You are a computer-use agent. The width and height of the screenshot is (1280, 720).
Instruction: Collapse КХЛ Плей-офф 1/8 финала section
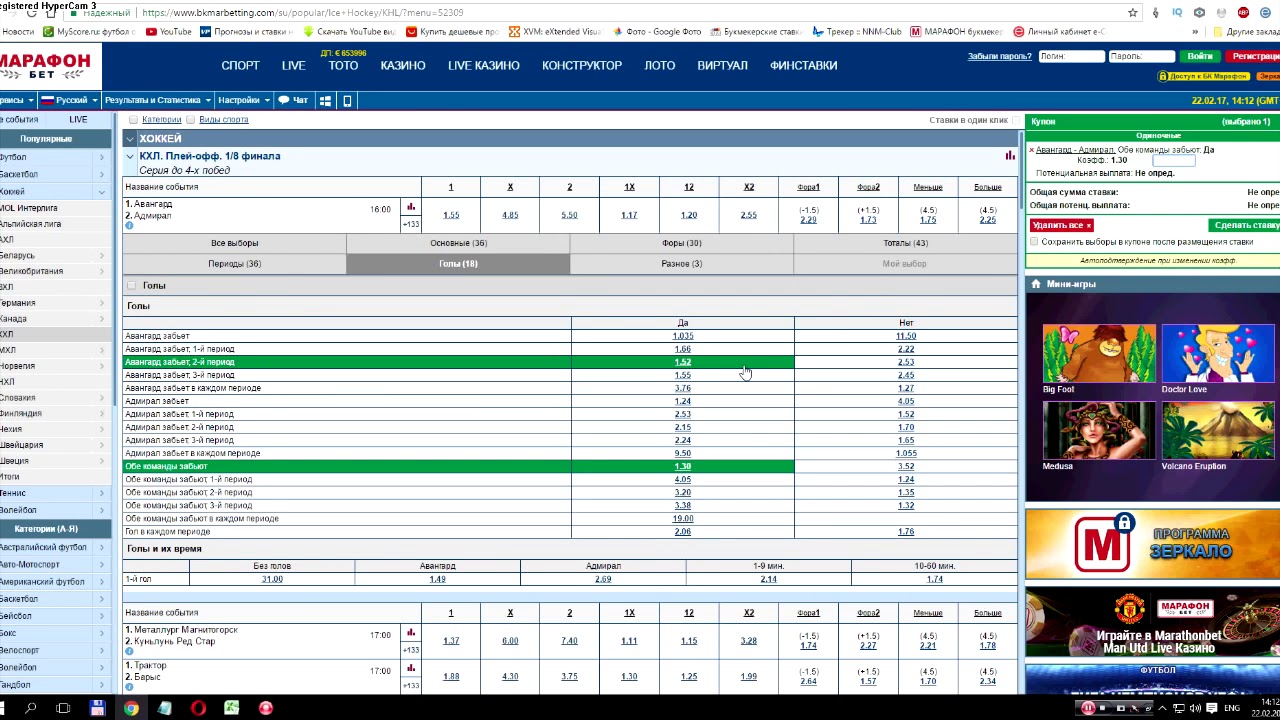[x=129, y=156]
